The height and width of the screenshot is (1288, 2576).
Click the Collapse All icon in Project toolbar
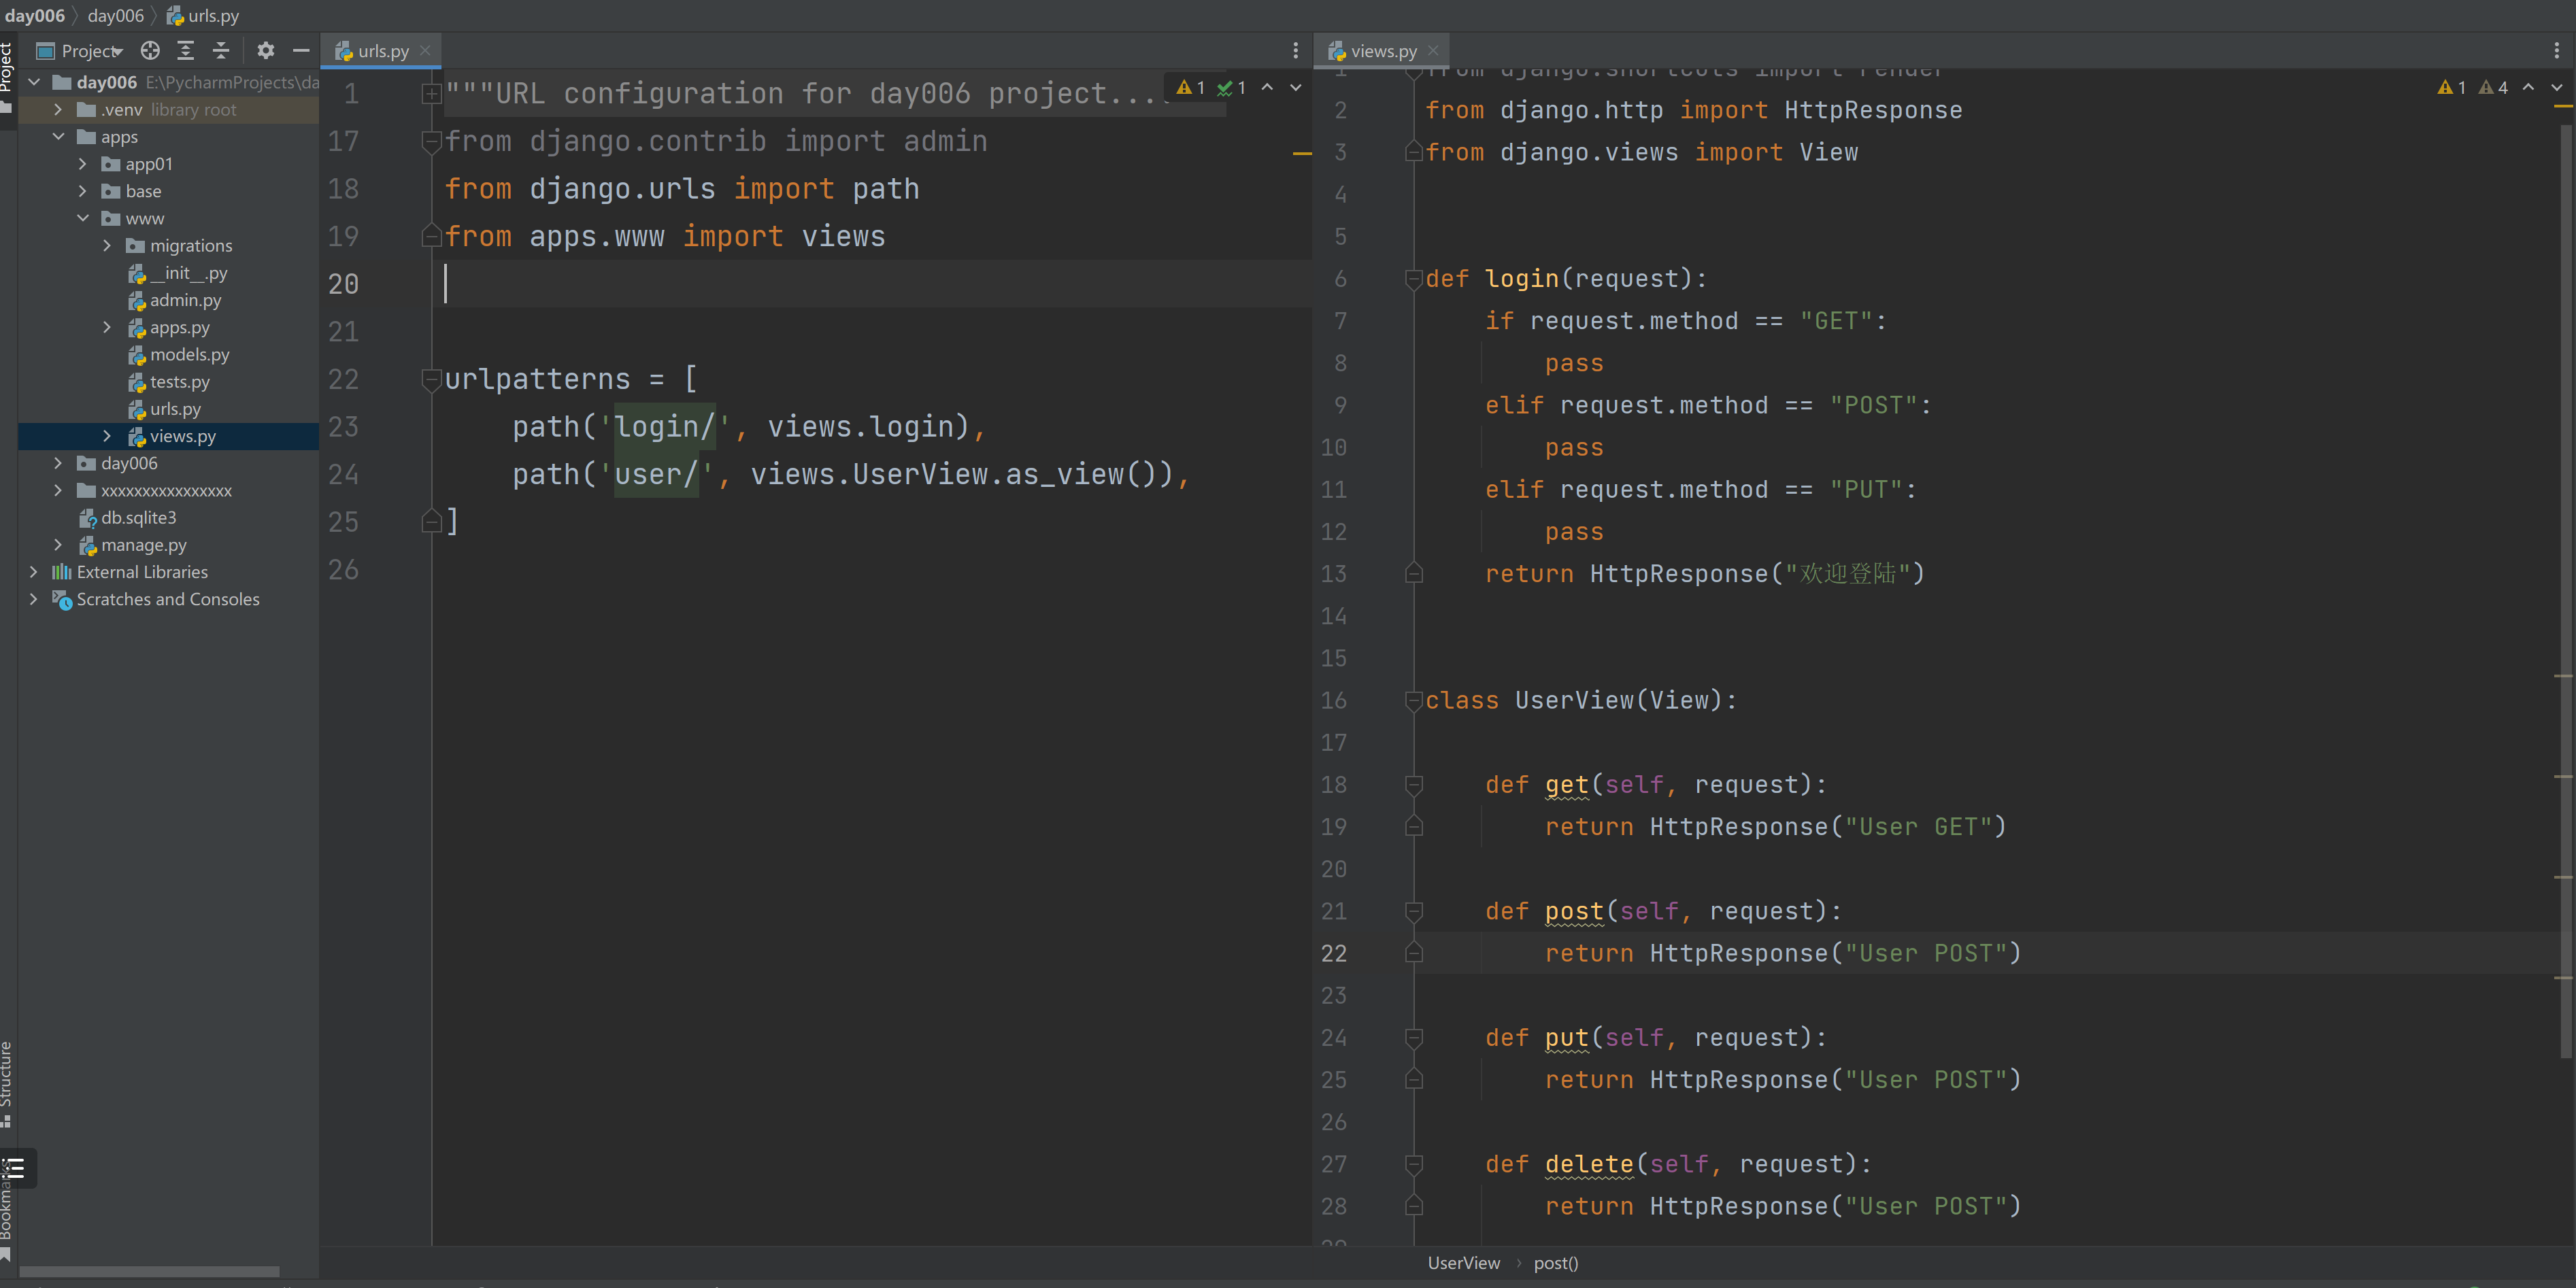coord(221,50)
